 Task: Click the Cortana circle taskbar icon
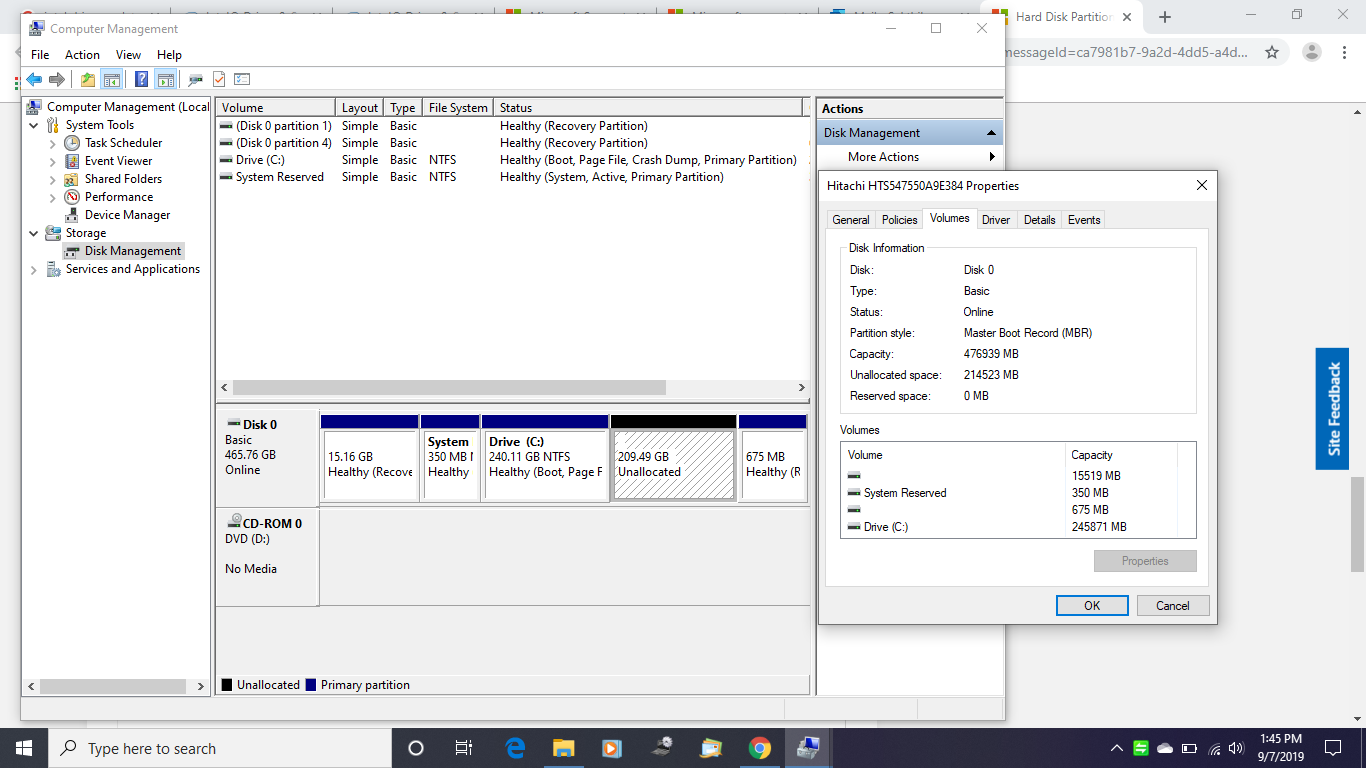(x=416, y=748)
